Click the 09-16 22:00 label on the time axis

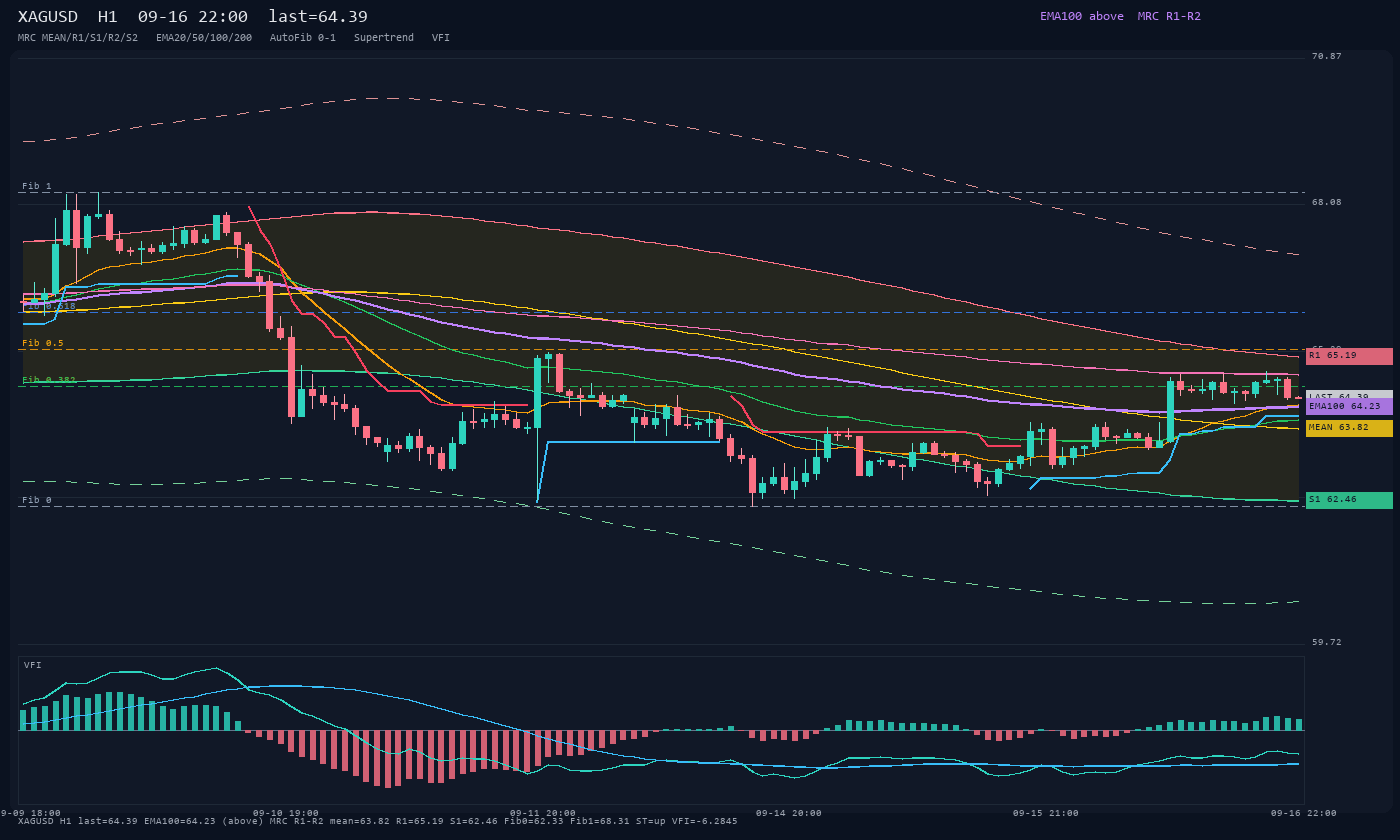(1304, 813)
